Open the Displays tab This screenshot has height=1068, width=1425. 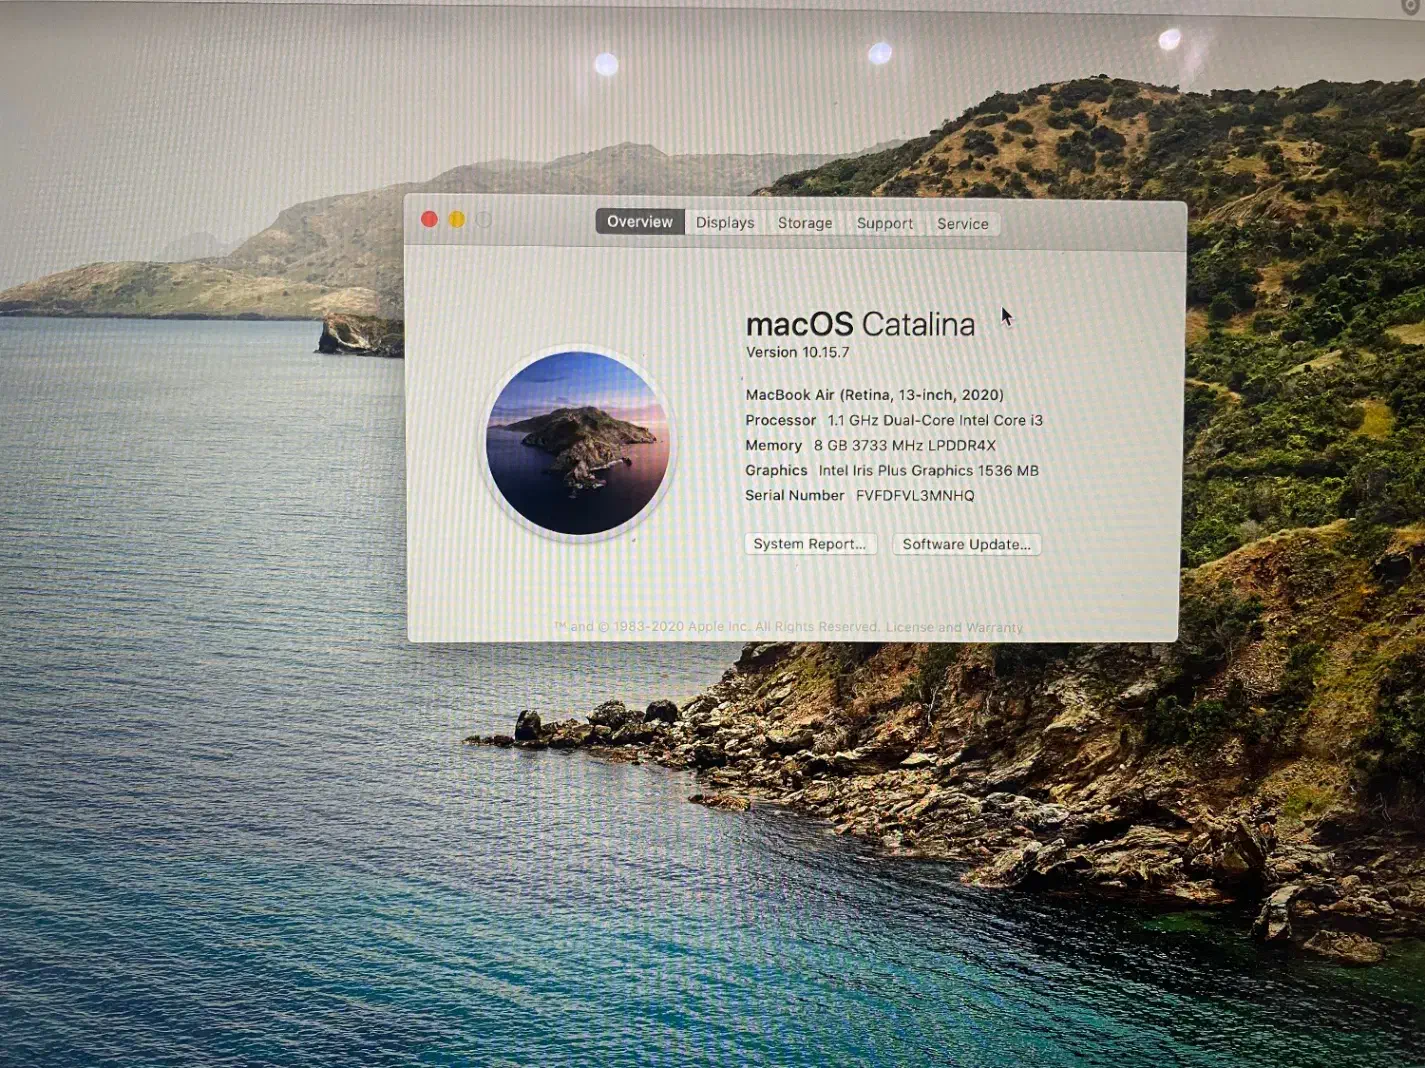tap(725, 223)
